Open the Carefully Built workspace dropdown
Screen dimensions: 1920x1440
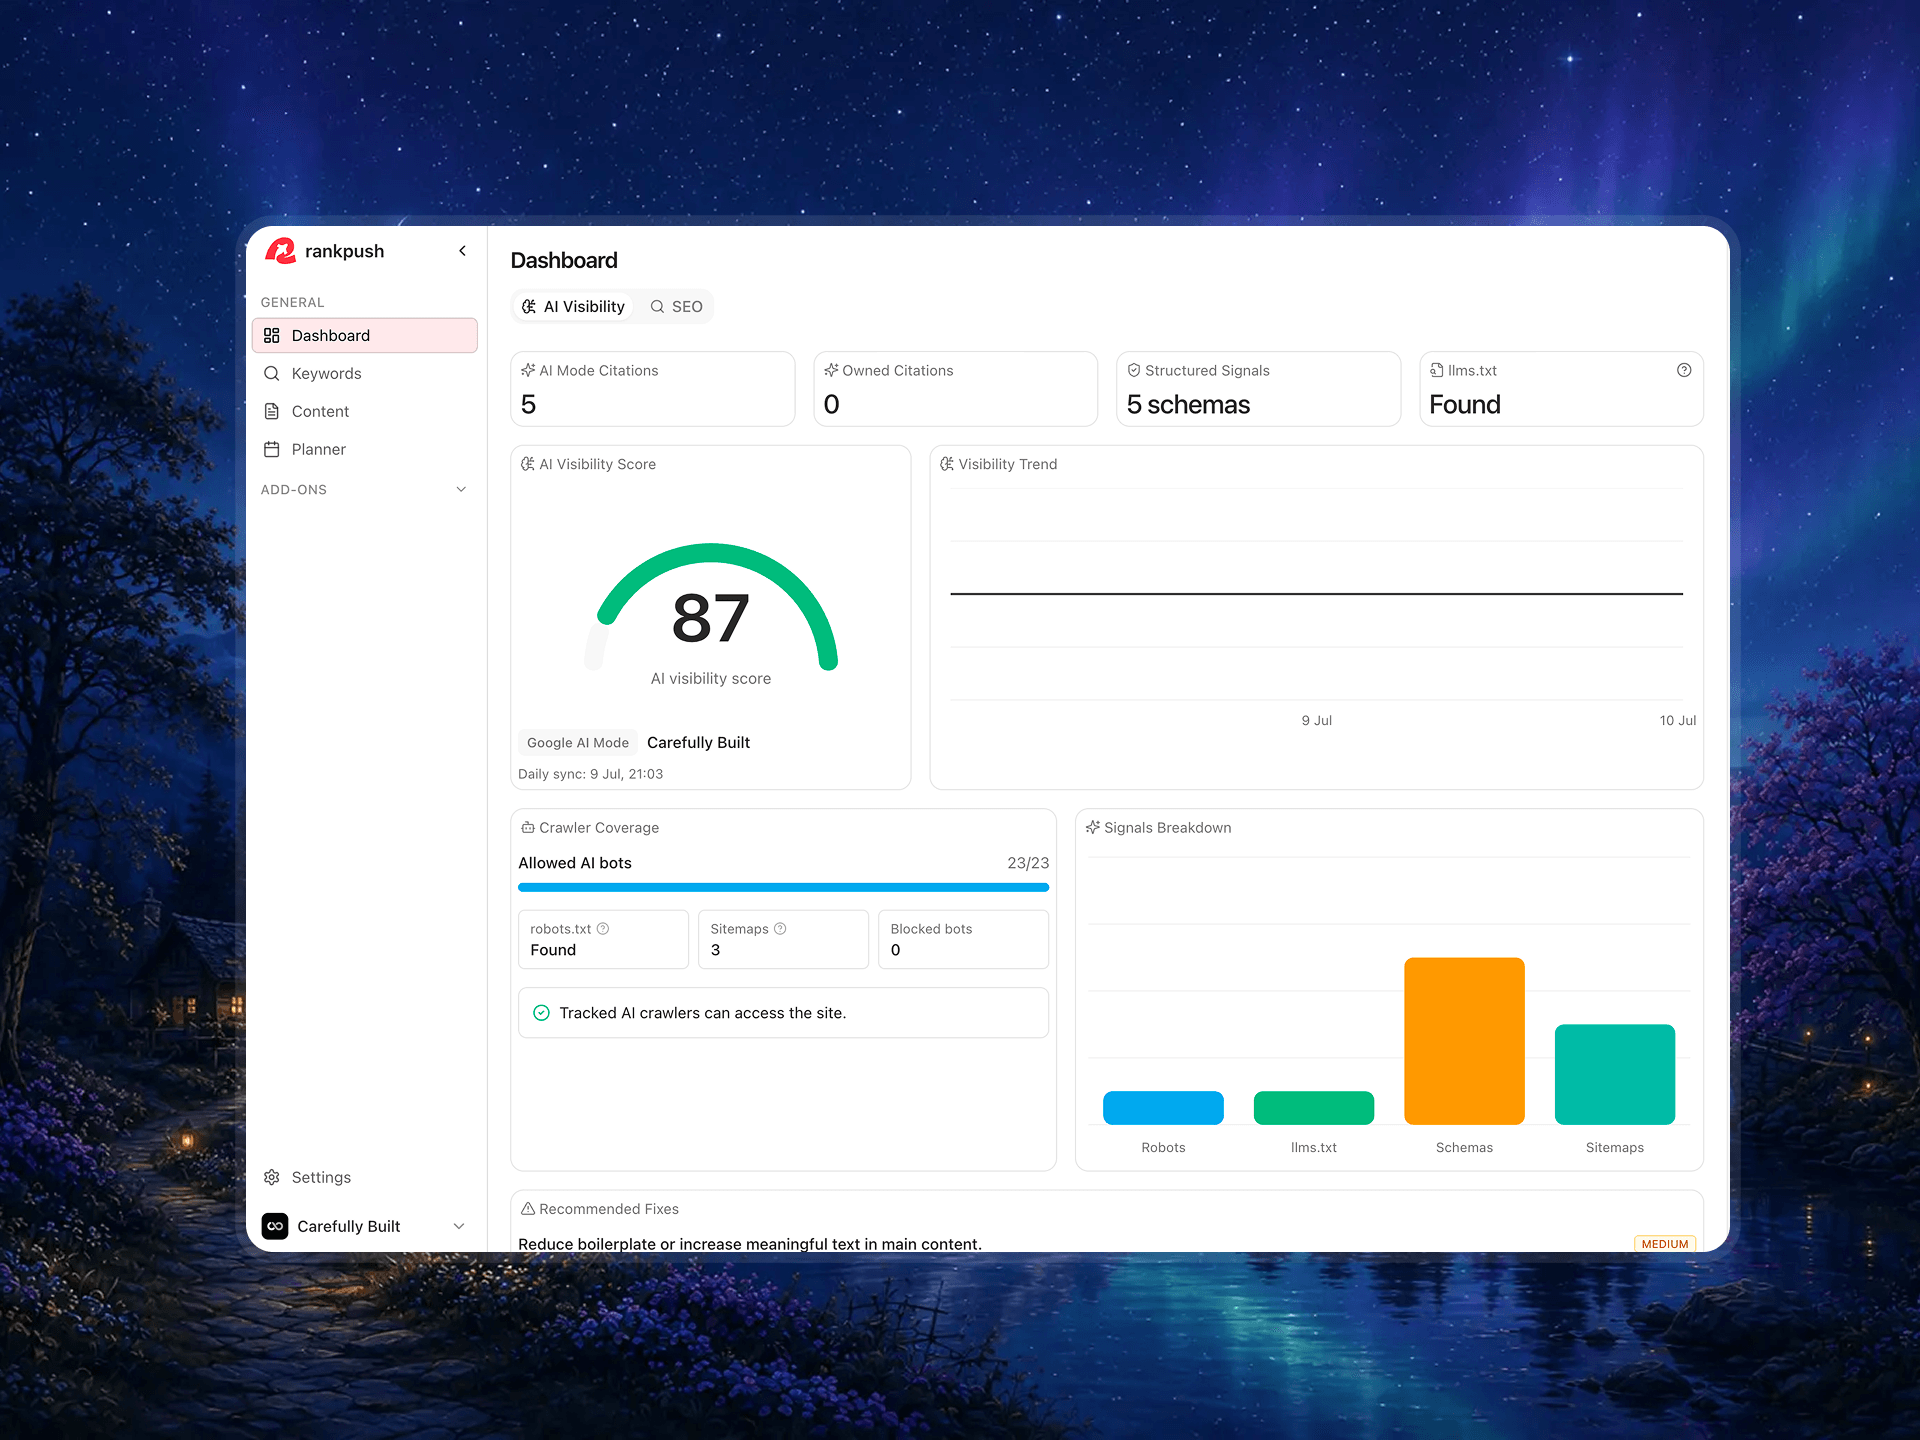point(364,1226)
